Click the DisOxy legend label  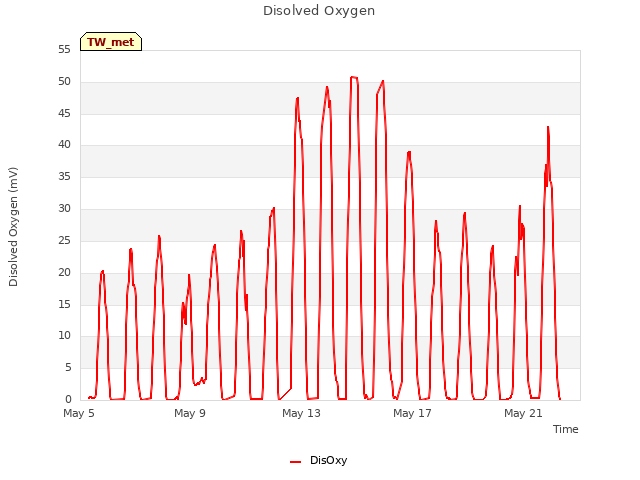328,460
